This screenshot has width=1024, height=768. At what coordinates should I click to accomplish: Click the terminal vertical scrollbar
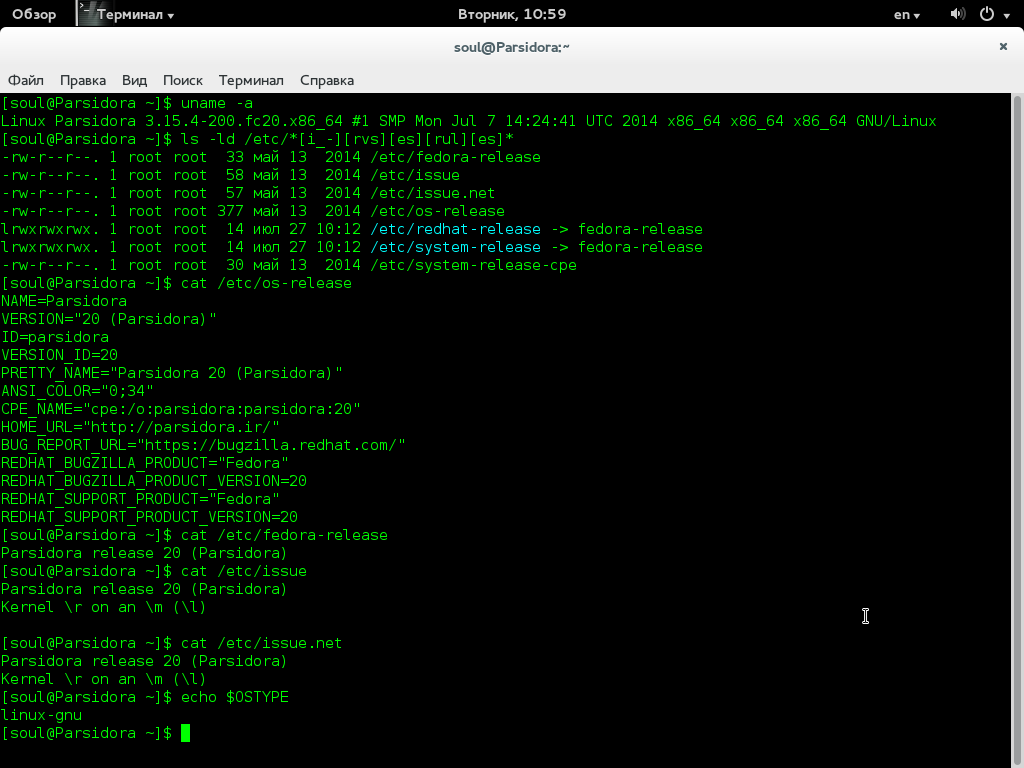click(1017, 431)
